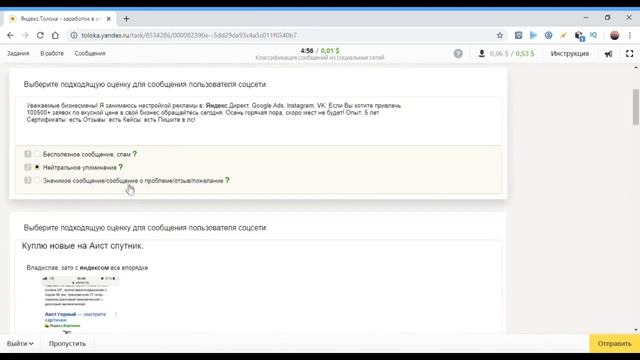Close the Яндекс.Толока tab

click(109, 19)
